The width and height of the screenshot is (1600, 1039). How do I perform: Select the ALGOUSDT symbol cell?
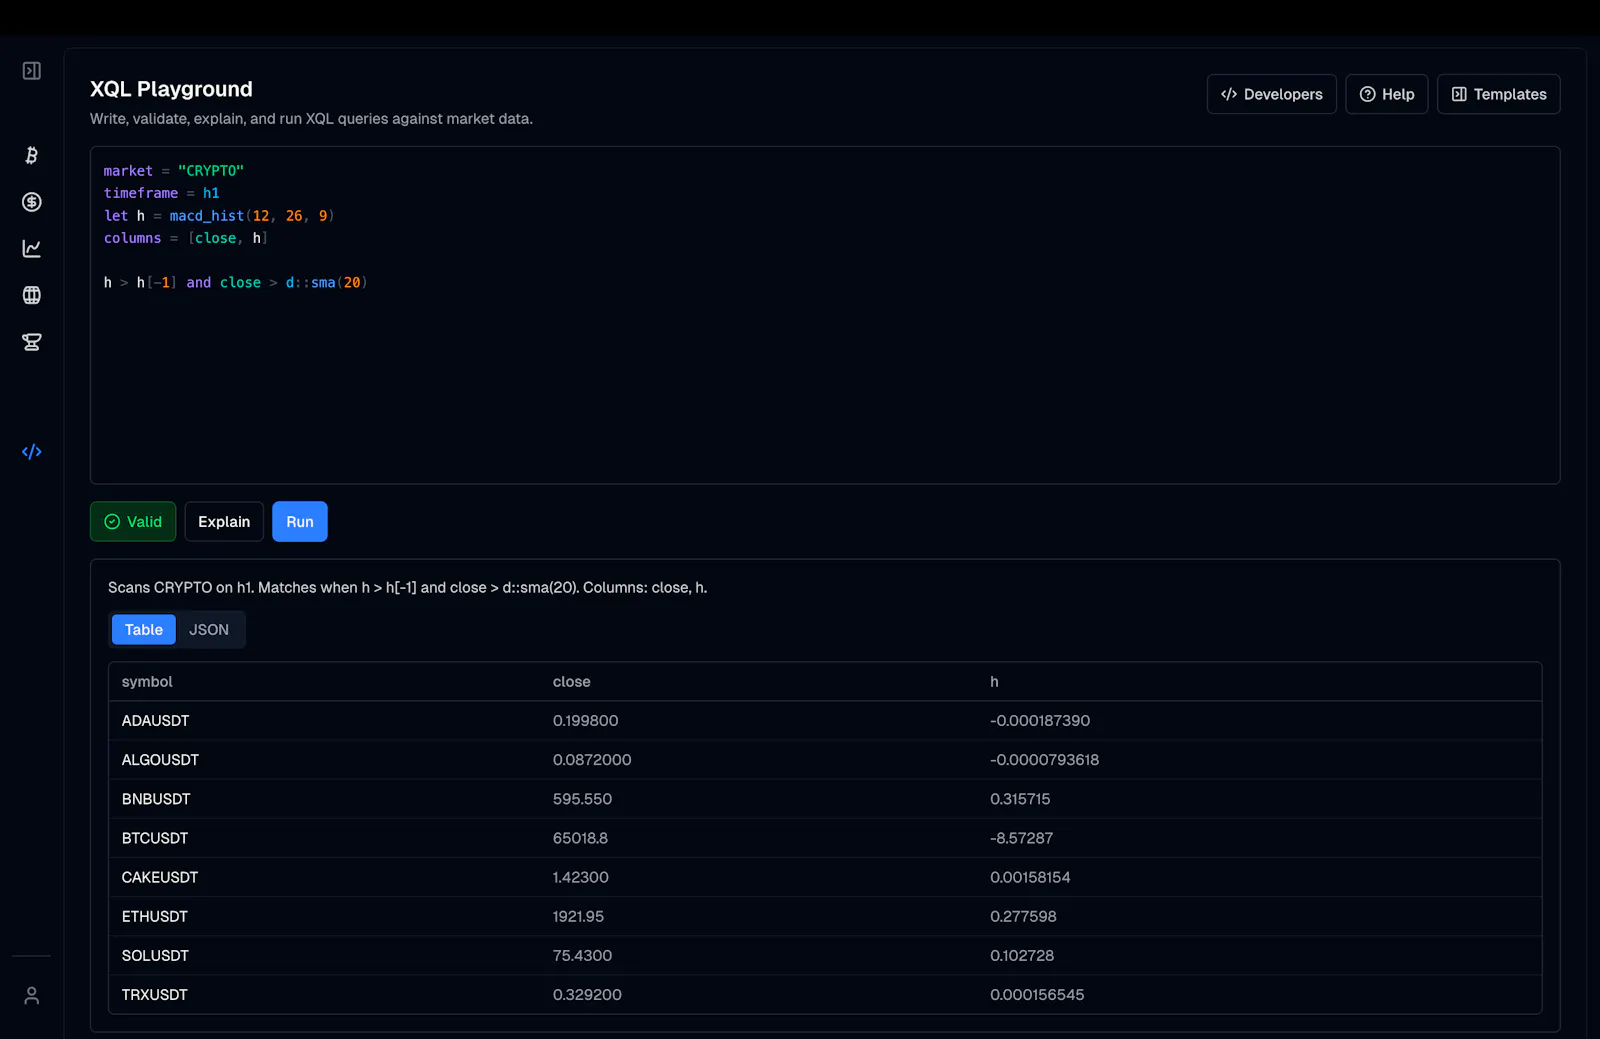(160, 760)
